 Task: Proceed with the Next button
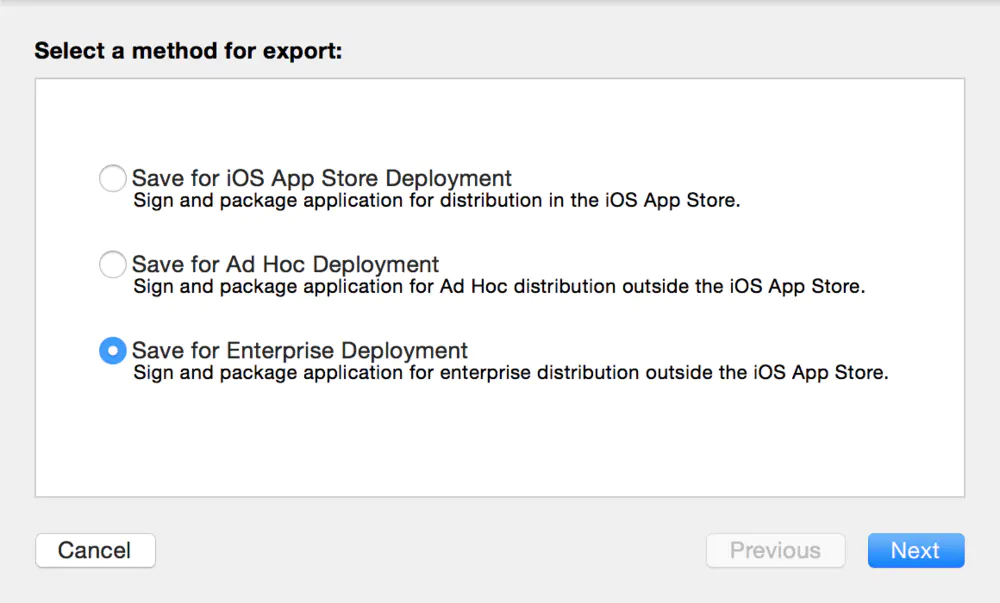pyautogui.click(x=916, y=550)
